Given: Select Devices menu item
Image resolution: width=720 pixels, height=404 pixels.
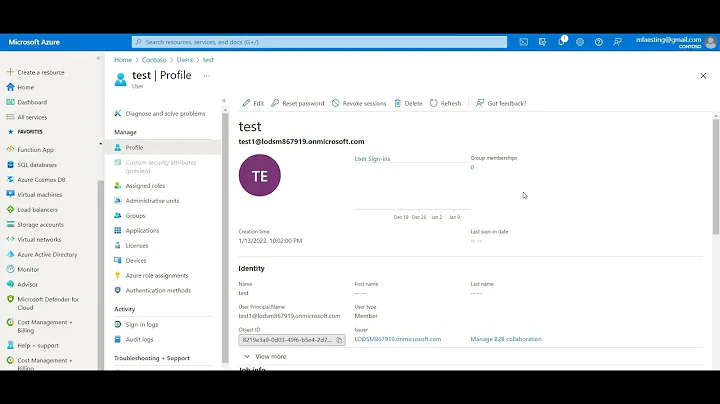Looking at the screenshot, I should [135, 260].
